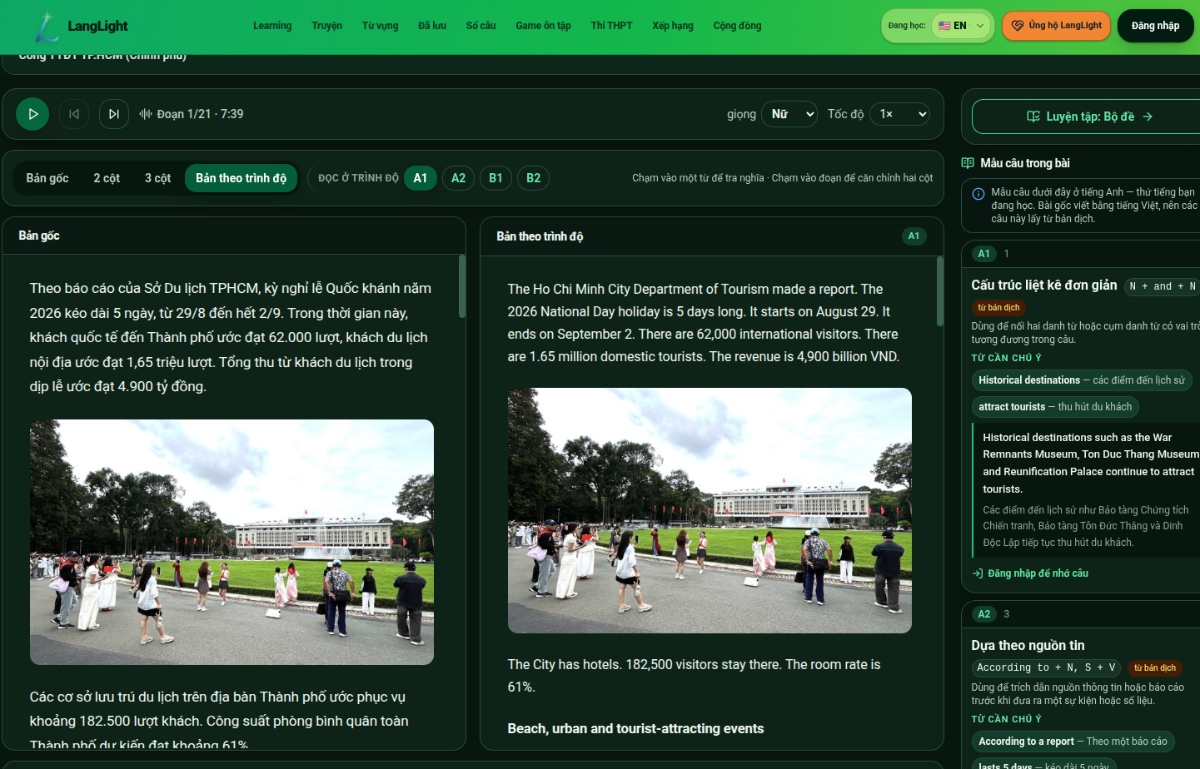Open Thi THPT section

pos(612,26)
